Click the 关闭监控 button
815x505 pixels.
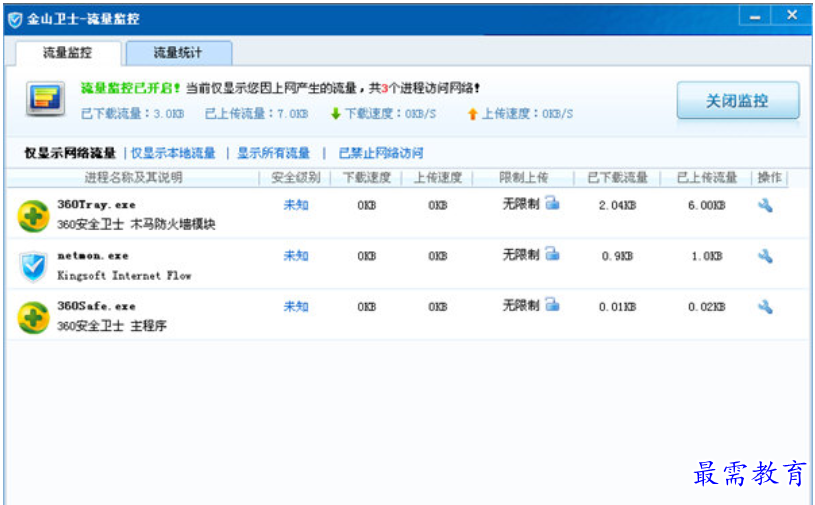point(738,100)
